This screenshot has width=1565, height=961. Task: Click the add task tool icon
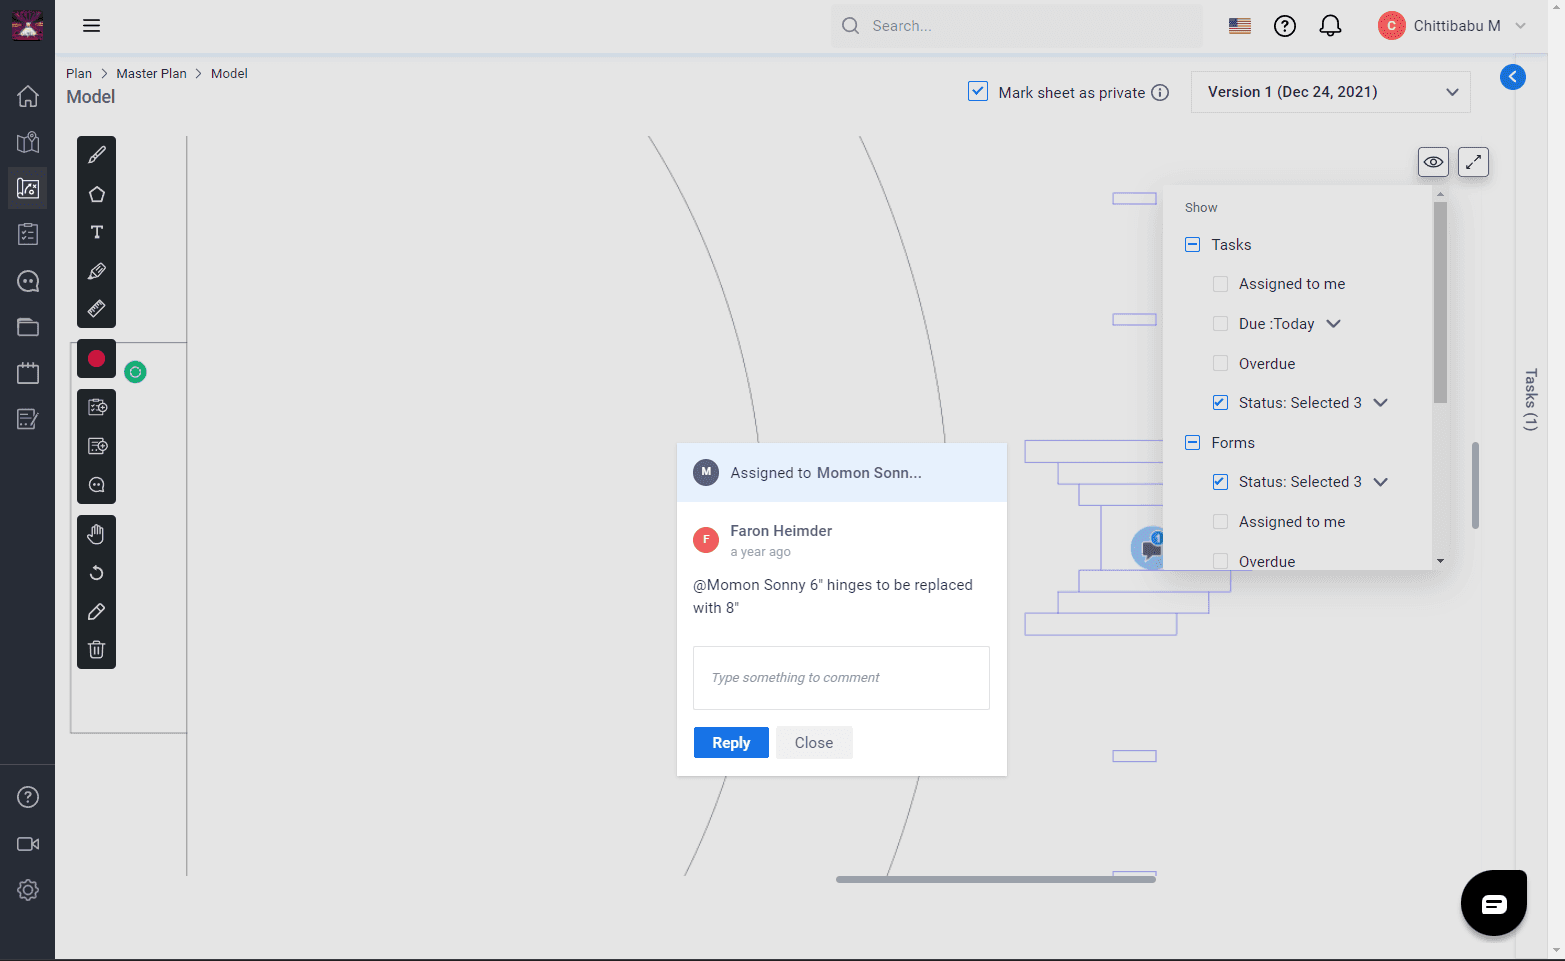(x=97, y=407)
